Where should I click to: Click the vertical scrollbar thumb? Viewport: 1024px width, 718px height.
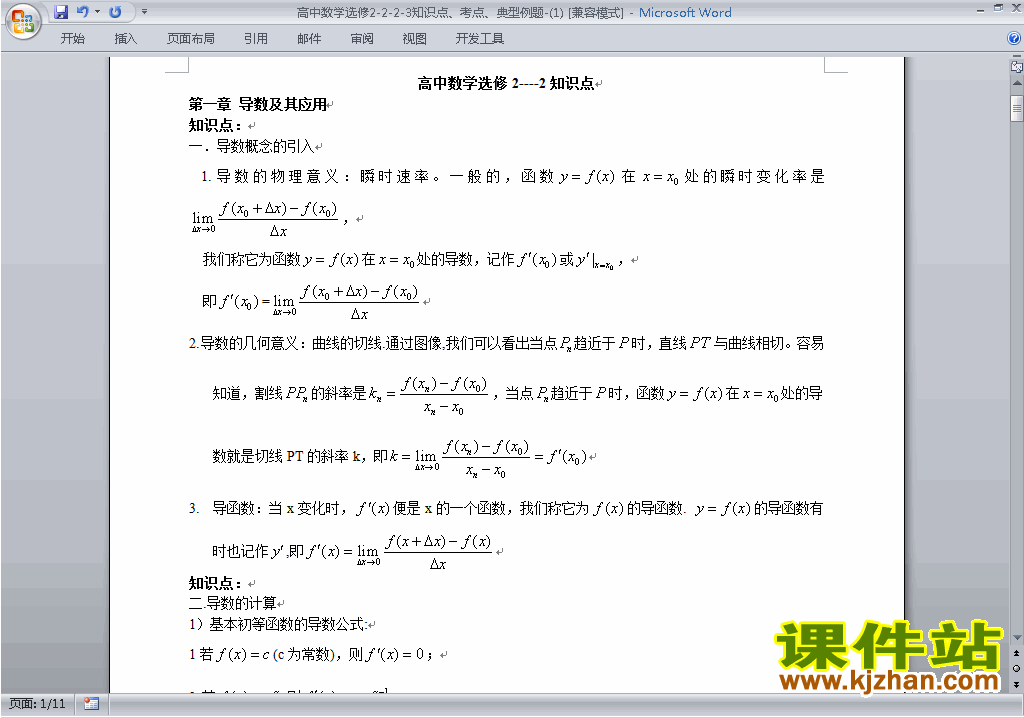click(1016, 108)
